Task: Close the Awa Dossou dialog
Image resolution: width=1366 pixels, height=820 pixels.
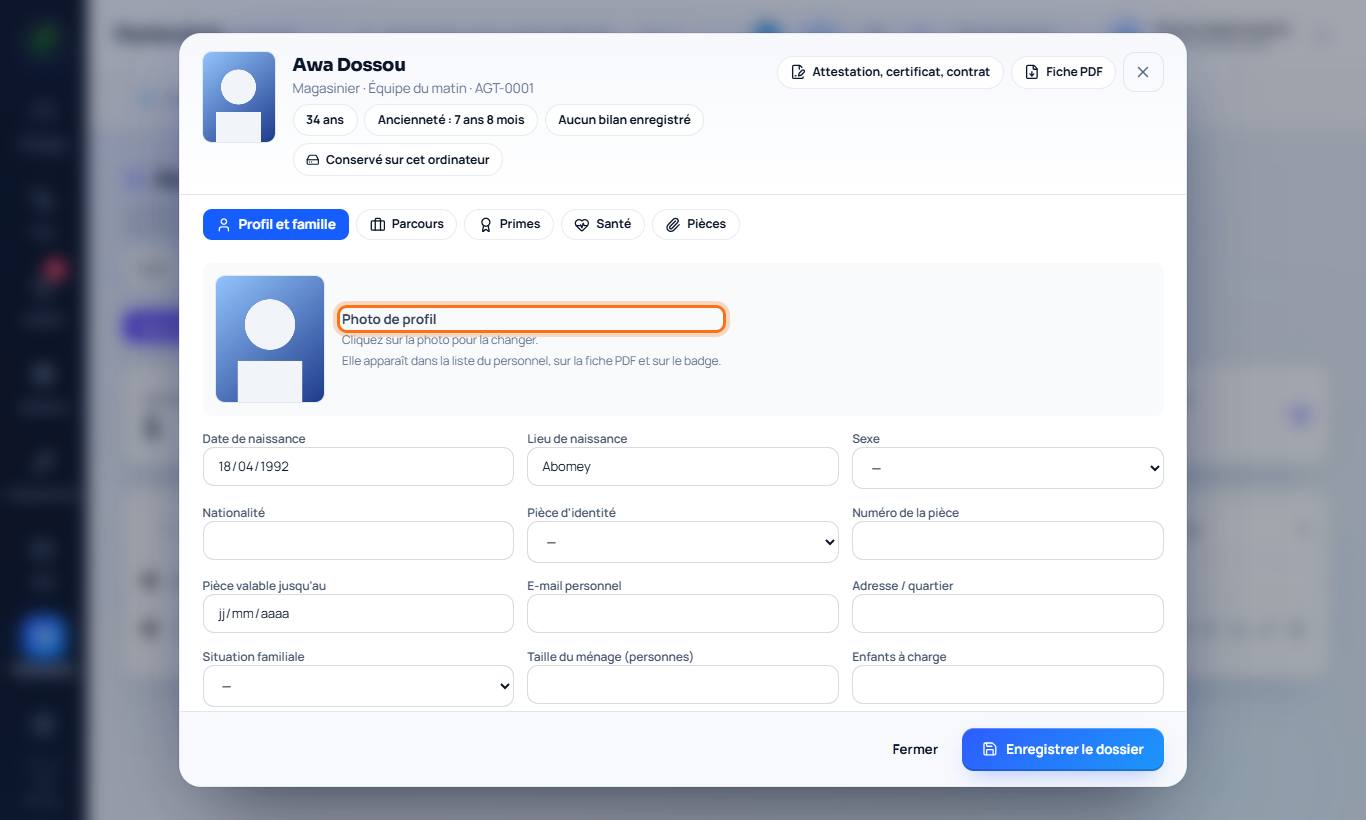Action: coord(1143,72)
